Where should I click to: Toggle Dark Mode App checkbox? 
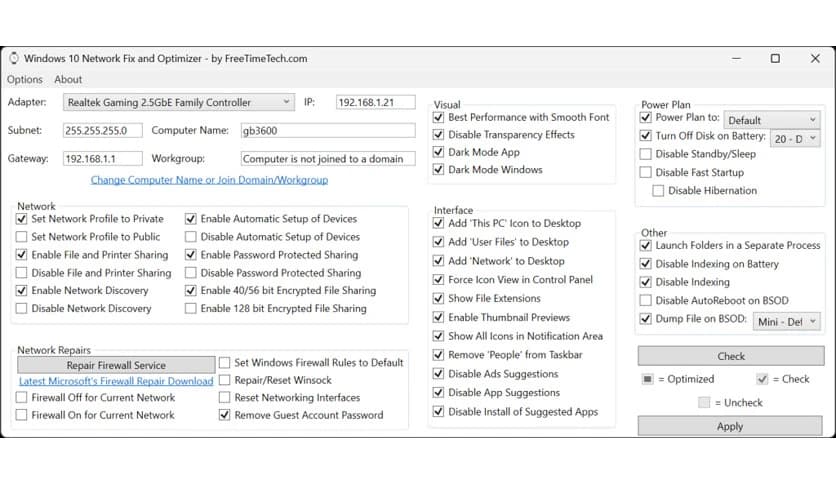pos(439,152)
